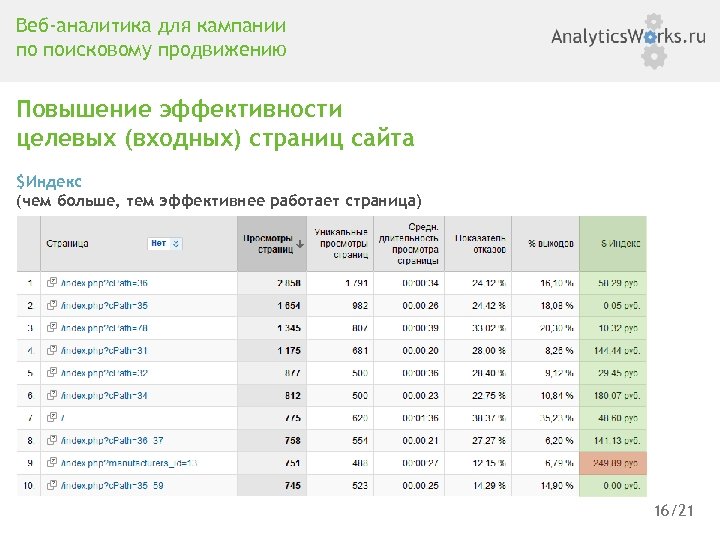Click the AnalyticsWorks.ru logo
Image resolution: width=720 pixels, height=540 pixels.
pyautogui.click(x=627, y=37)
